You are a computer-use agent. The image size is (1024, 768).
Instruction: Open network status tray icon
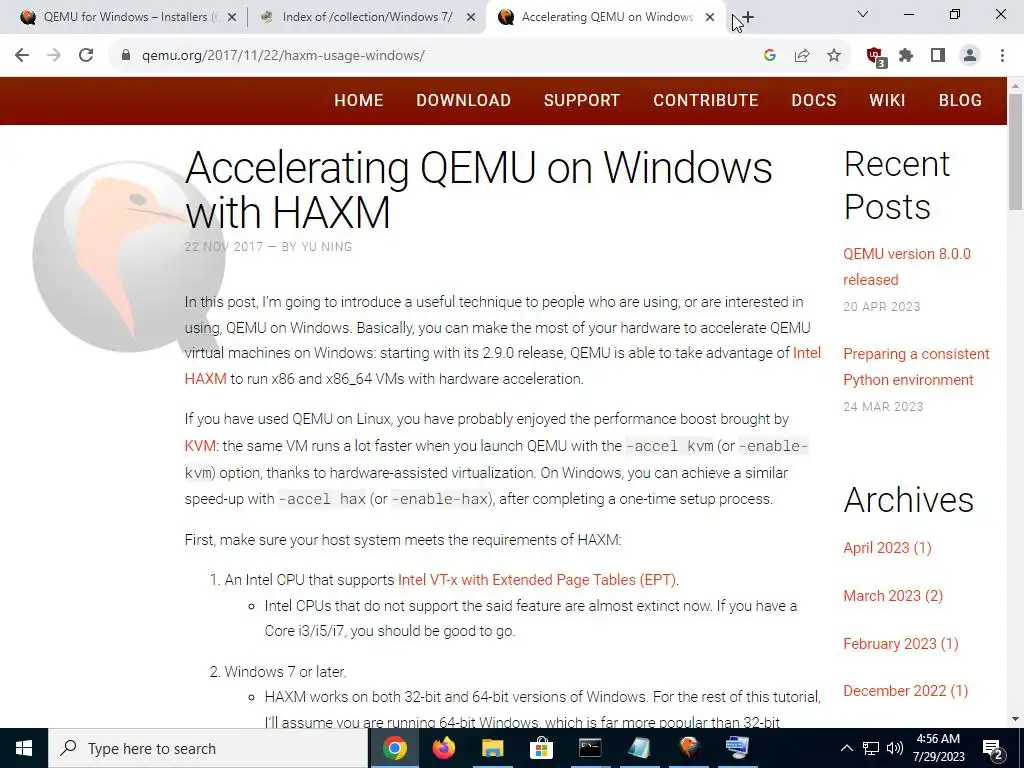871,748
